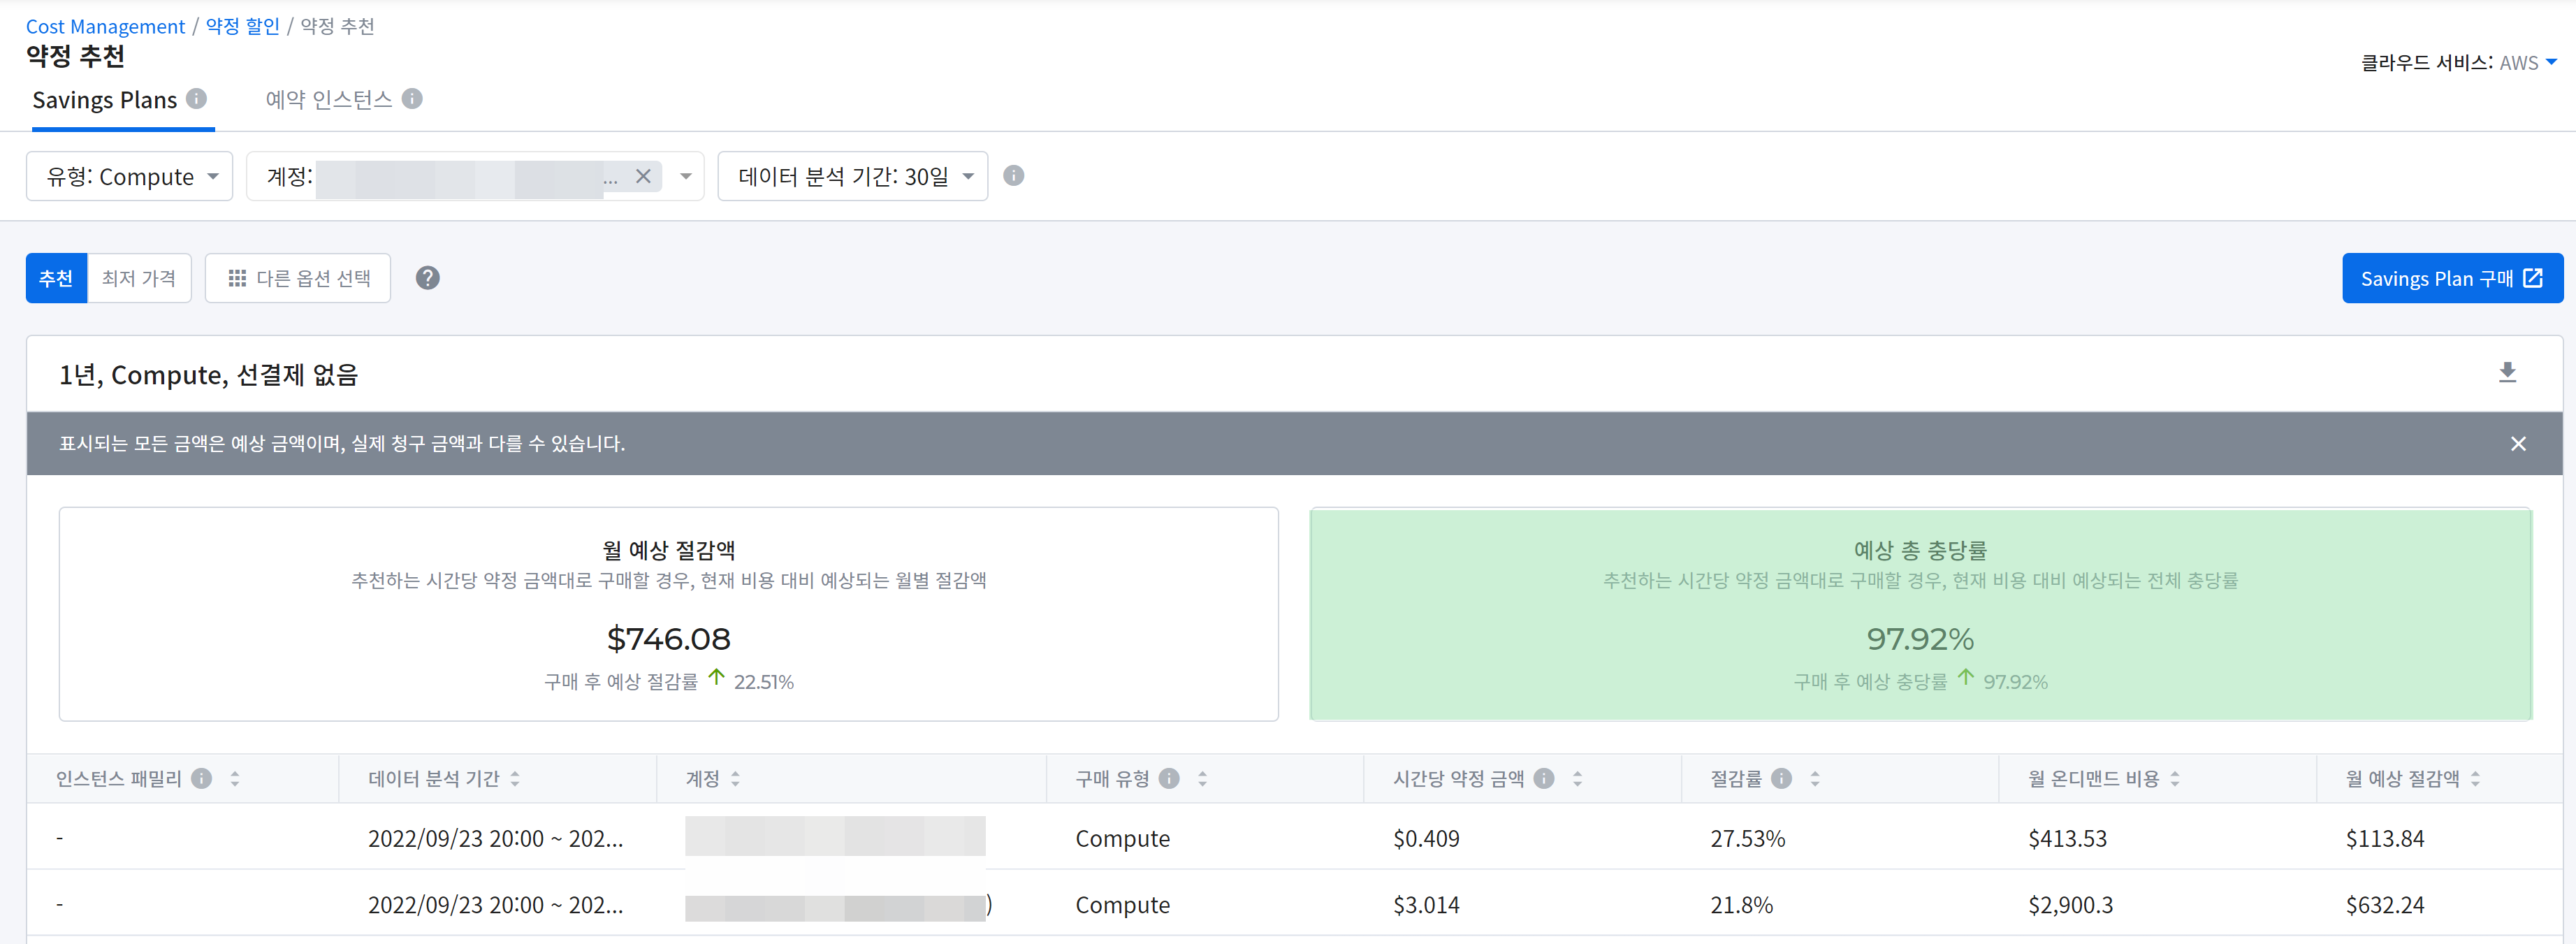This screenshot has width=2576, height=944.
Task: Click the info icon next to 구매 유형 column
Action: 1169,778
